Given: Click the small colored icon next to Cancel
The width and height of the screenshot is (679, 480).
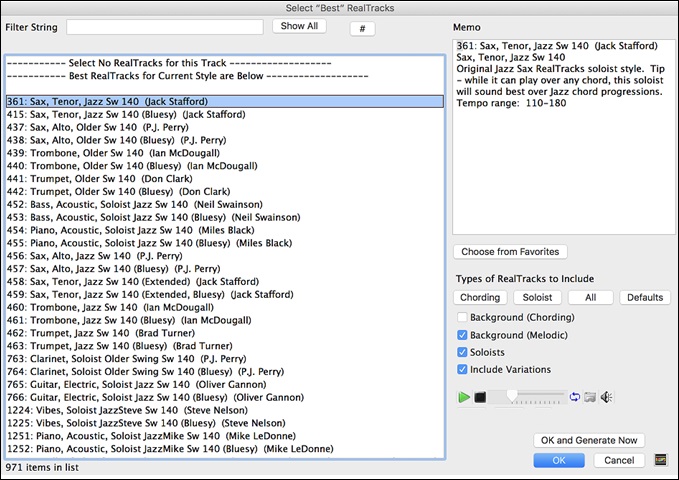Looking at the screenshot, I should (x=660, y=460).
